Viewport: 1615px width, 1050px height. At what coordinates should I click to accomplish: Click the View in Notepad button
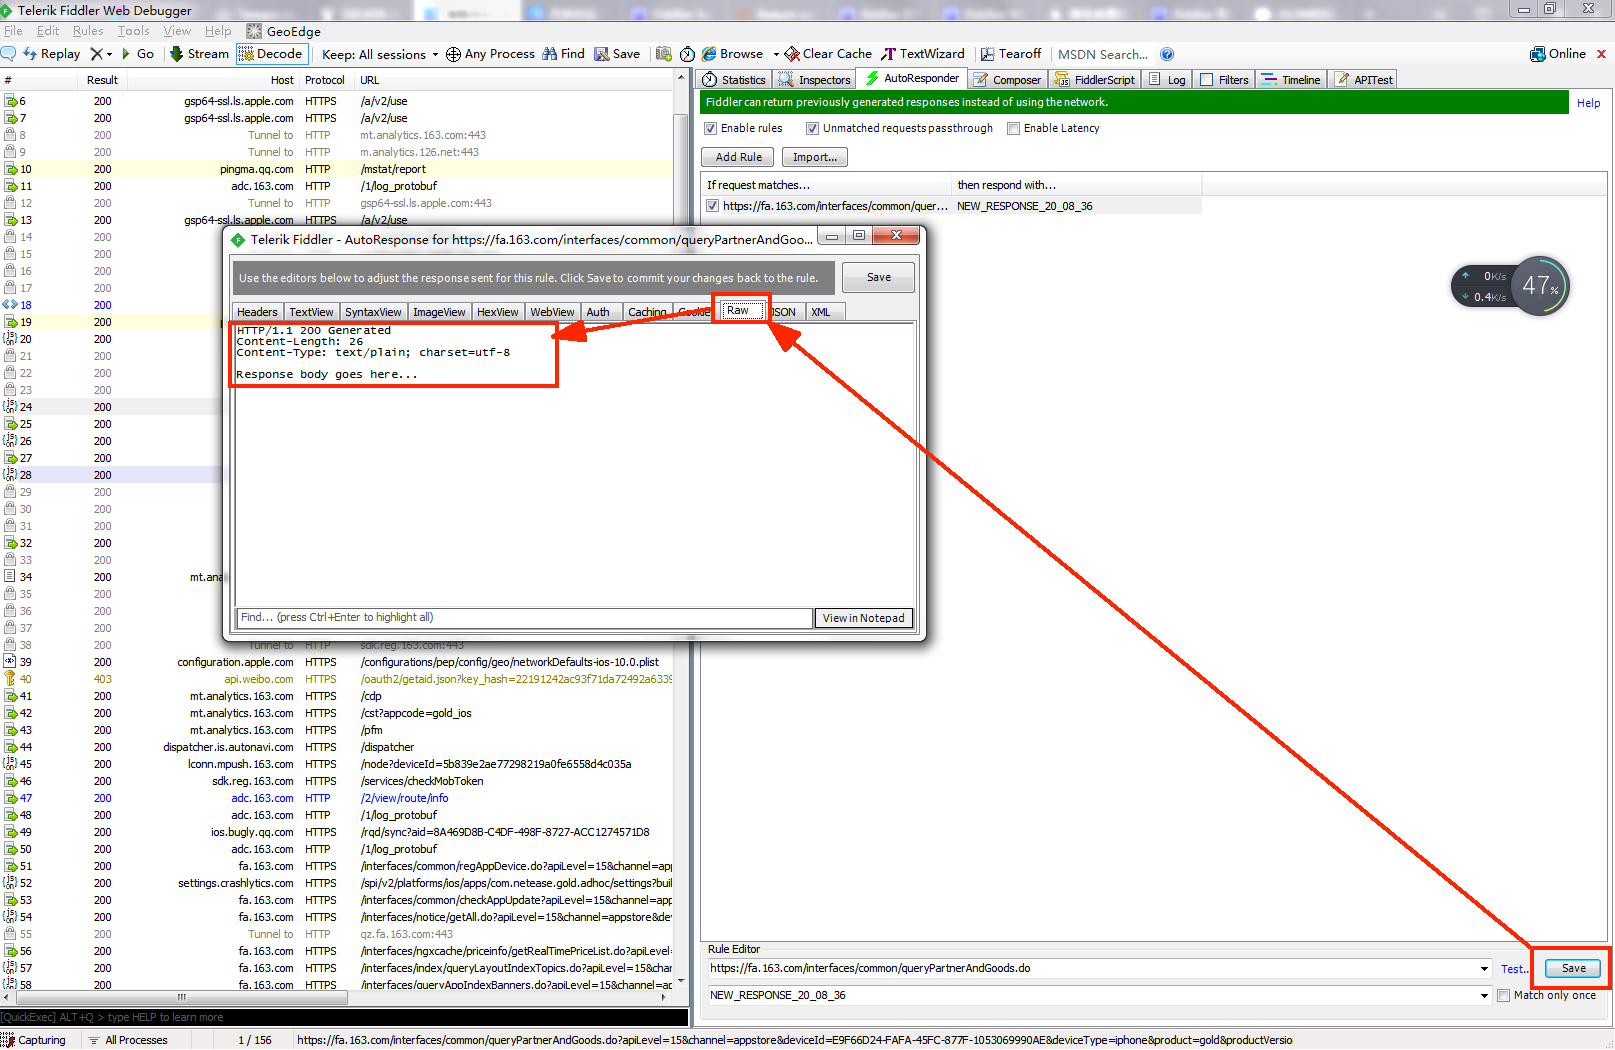[863, 618]
